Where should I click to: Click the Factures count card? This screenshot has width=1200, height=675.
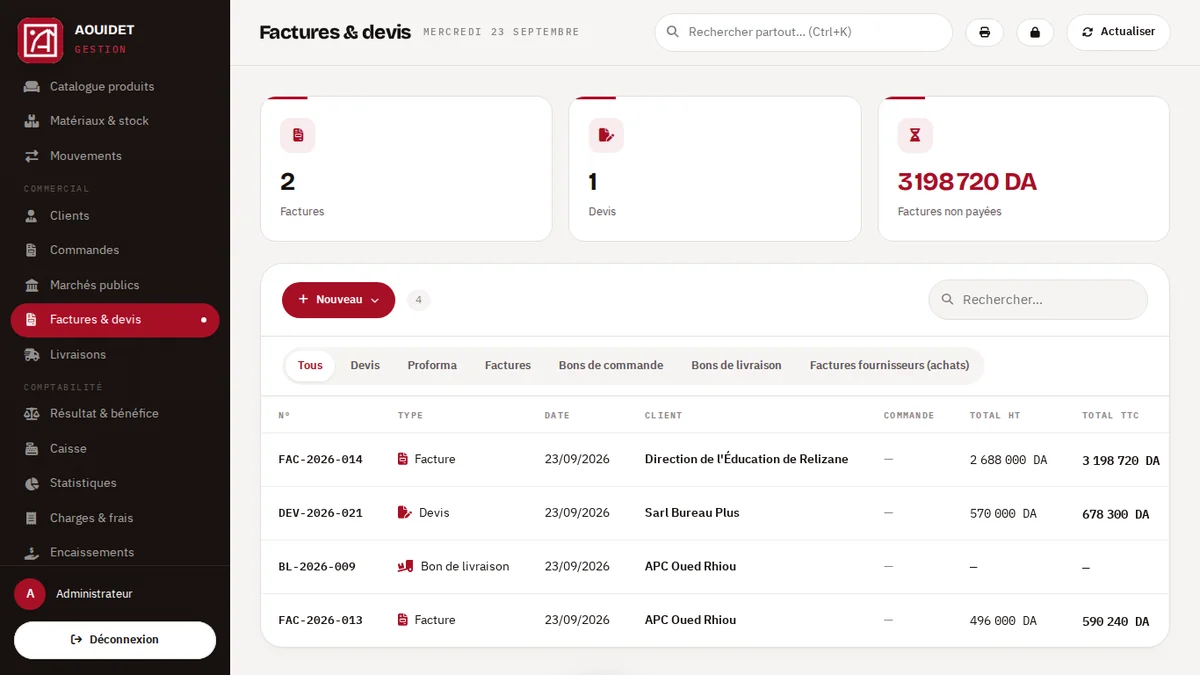[x=406, y=169]
